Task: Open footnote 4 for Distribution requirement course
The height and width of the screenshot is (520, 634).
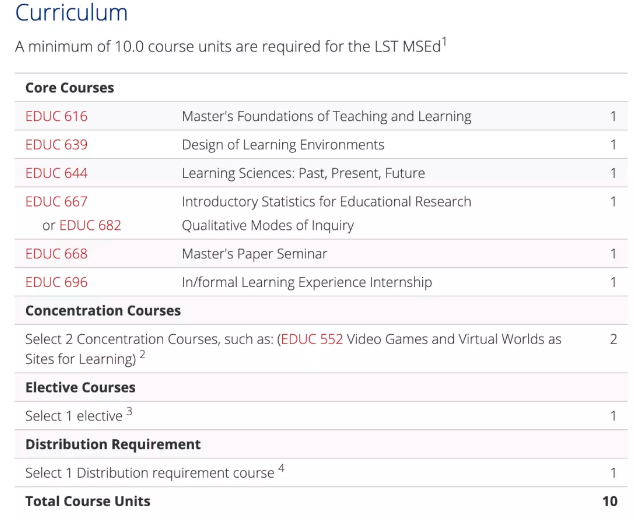Action: tap(281, 468)
